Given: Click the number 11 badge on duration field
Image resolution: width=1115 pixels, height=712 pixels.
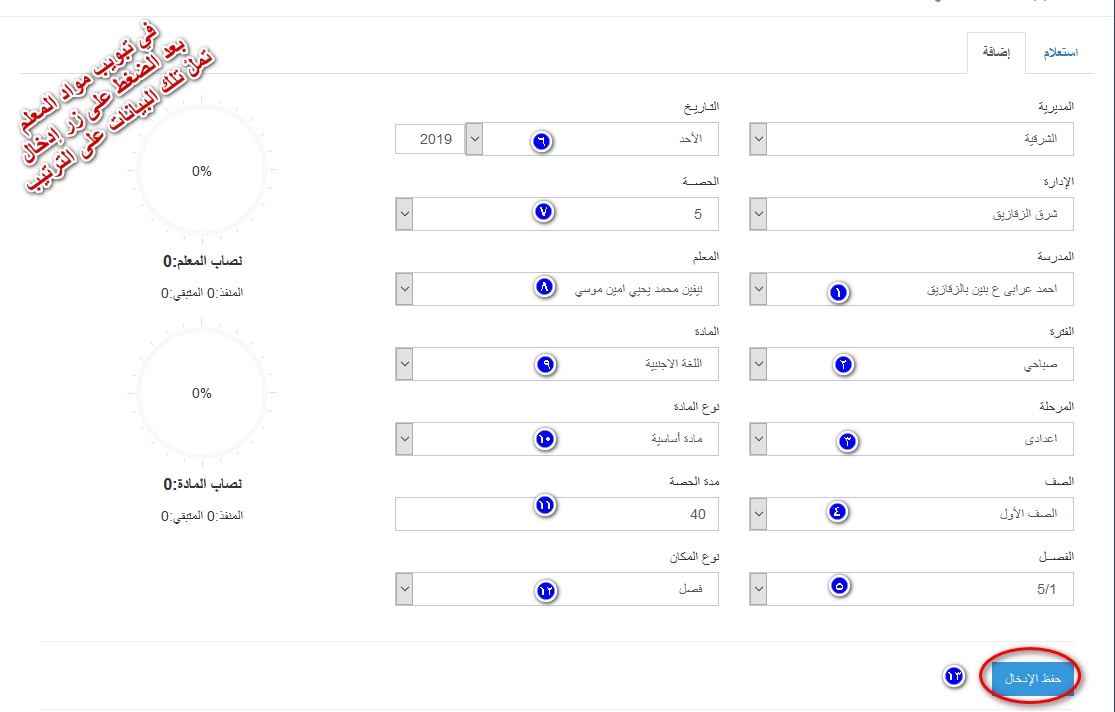Looking at the screenshot, I should pos(545,506).
